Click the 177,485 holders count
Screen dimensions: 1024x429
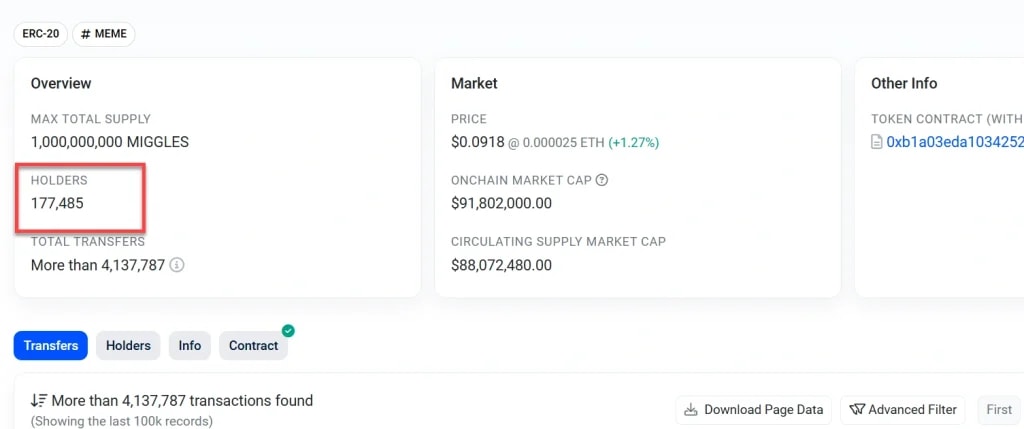(57, 203)
